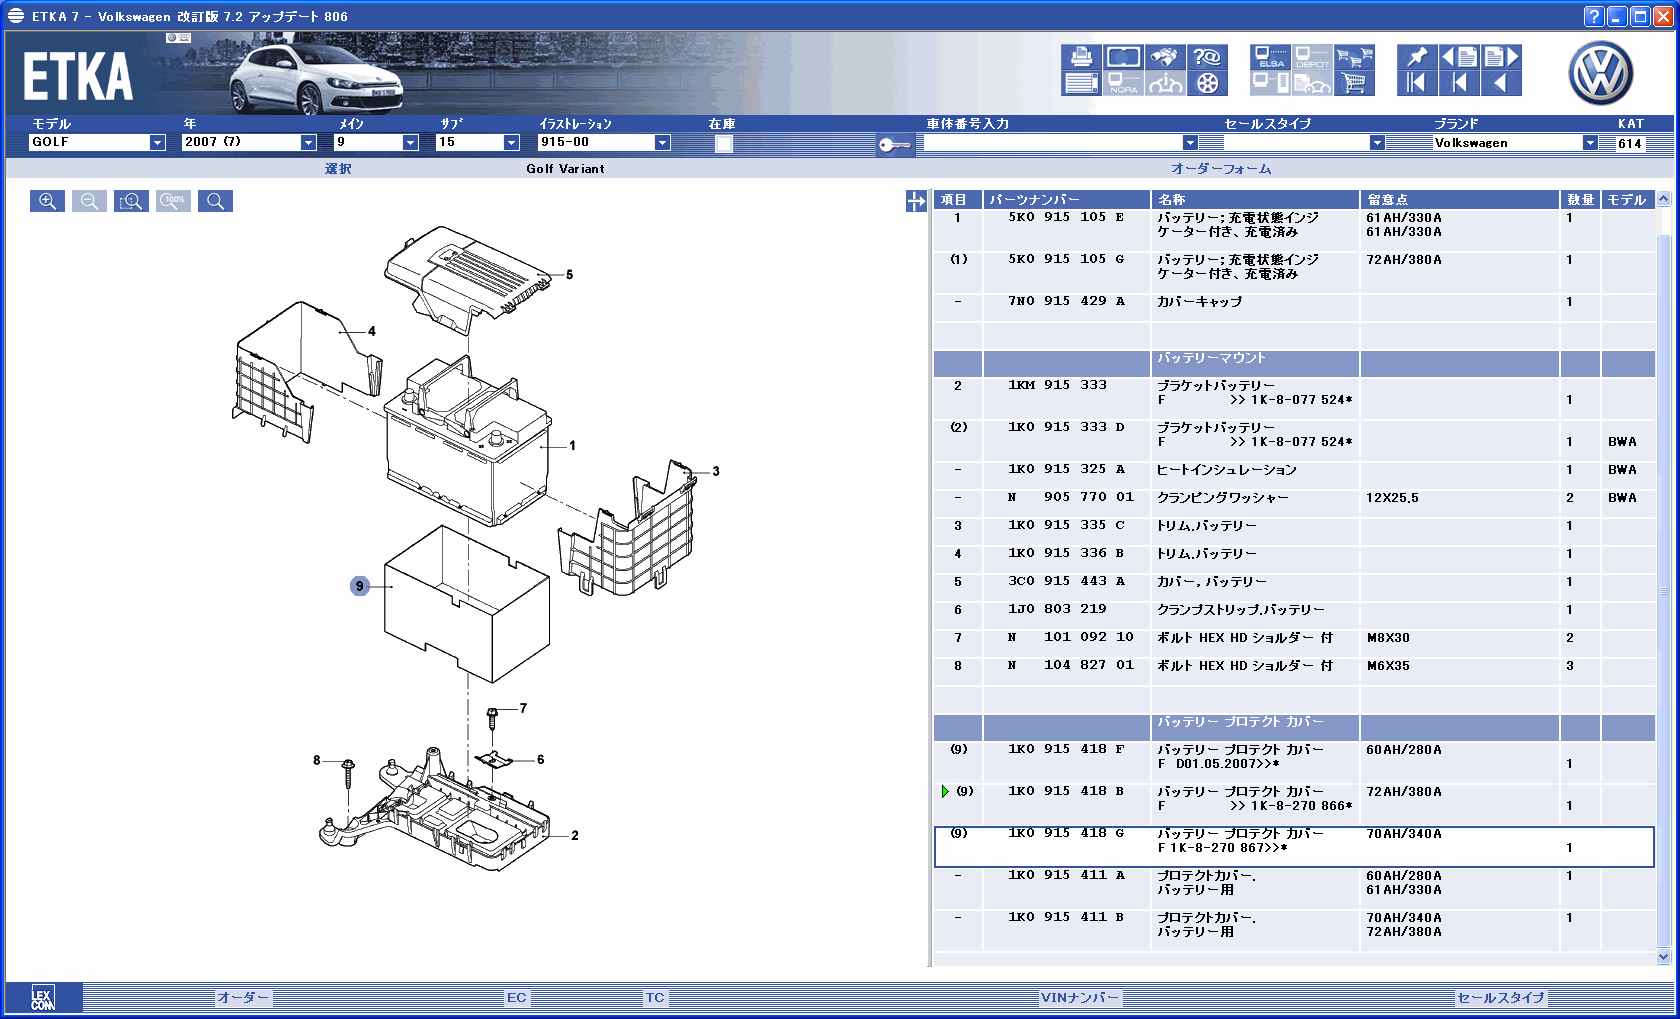Screen dimensions: 1680x1019
Task: Open the サブ subgroup 15 dropdown
Action: click(x=511, y=143)
